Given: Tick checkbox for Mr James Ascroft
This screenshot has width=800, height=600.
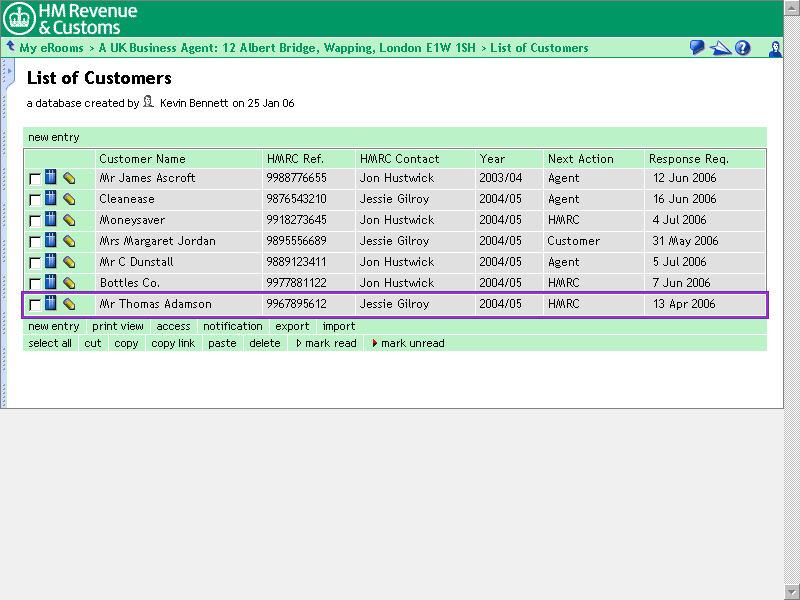Looking at the screenshot, I should [x=35, y=179].
